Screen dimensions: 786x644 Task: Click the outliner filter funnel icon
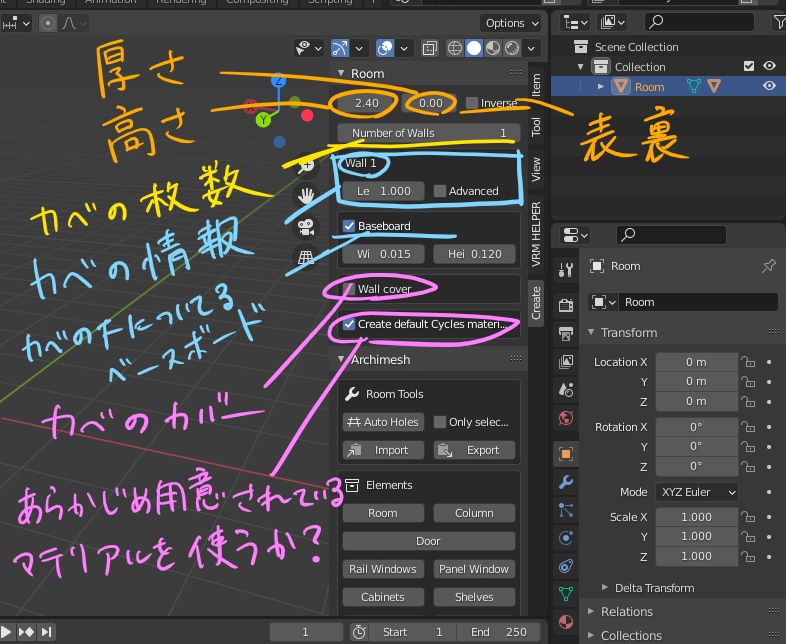779,22
